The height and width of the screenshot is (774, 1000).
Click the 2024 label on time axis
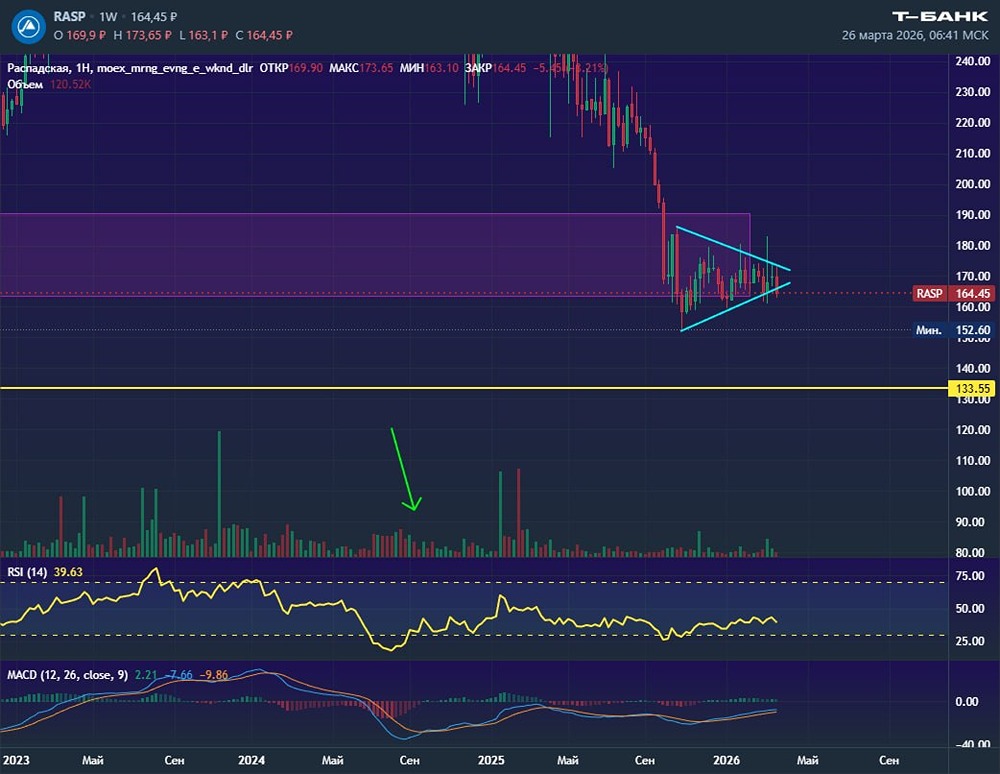click(251, 760)
